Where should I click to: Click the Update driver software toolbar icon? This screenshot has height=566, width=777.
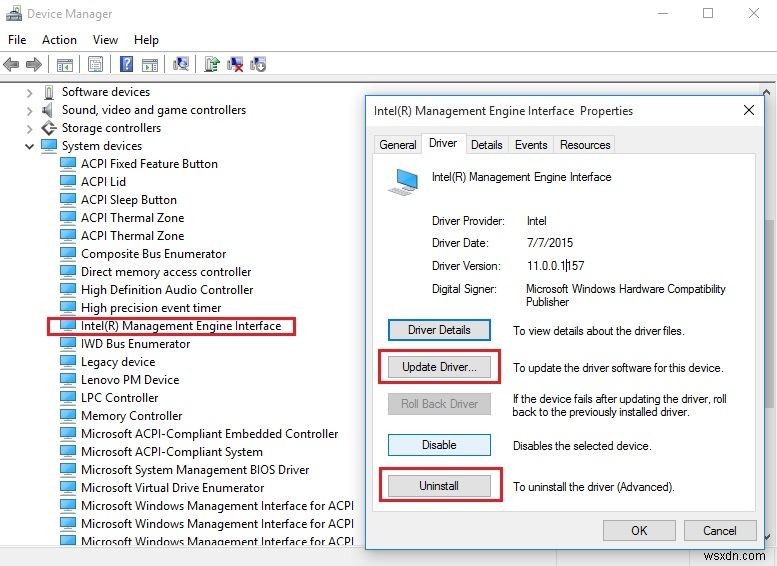coord(212,64)
